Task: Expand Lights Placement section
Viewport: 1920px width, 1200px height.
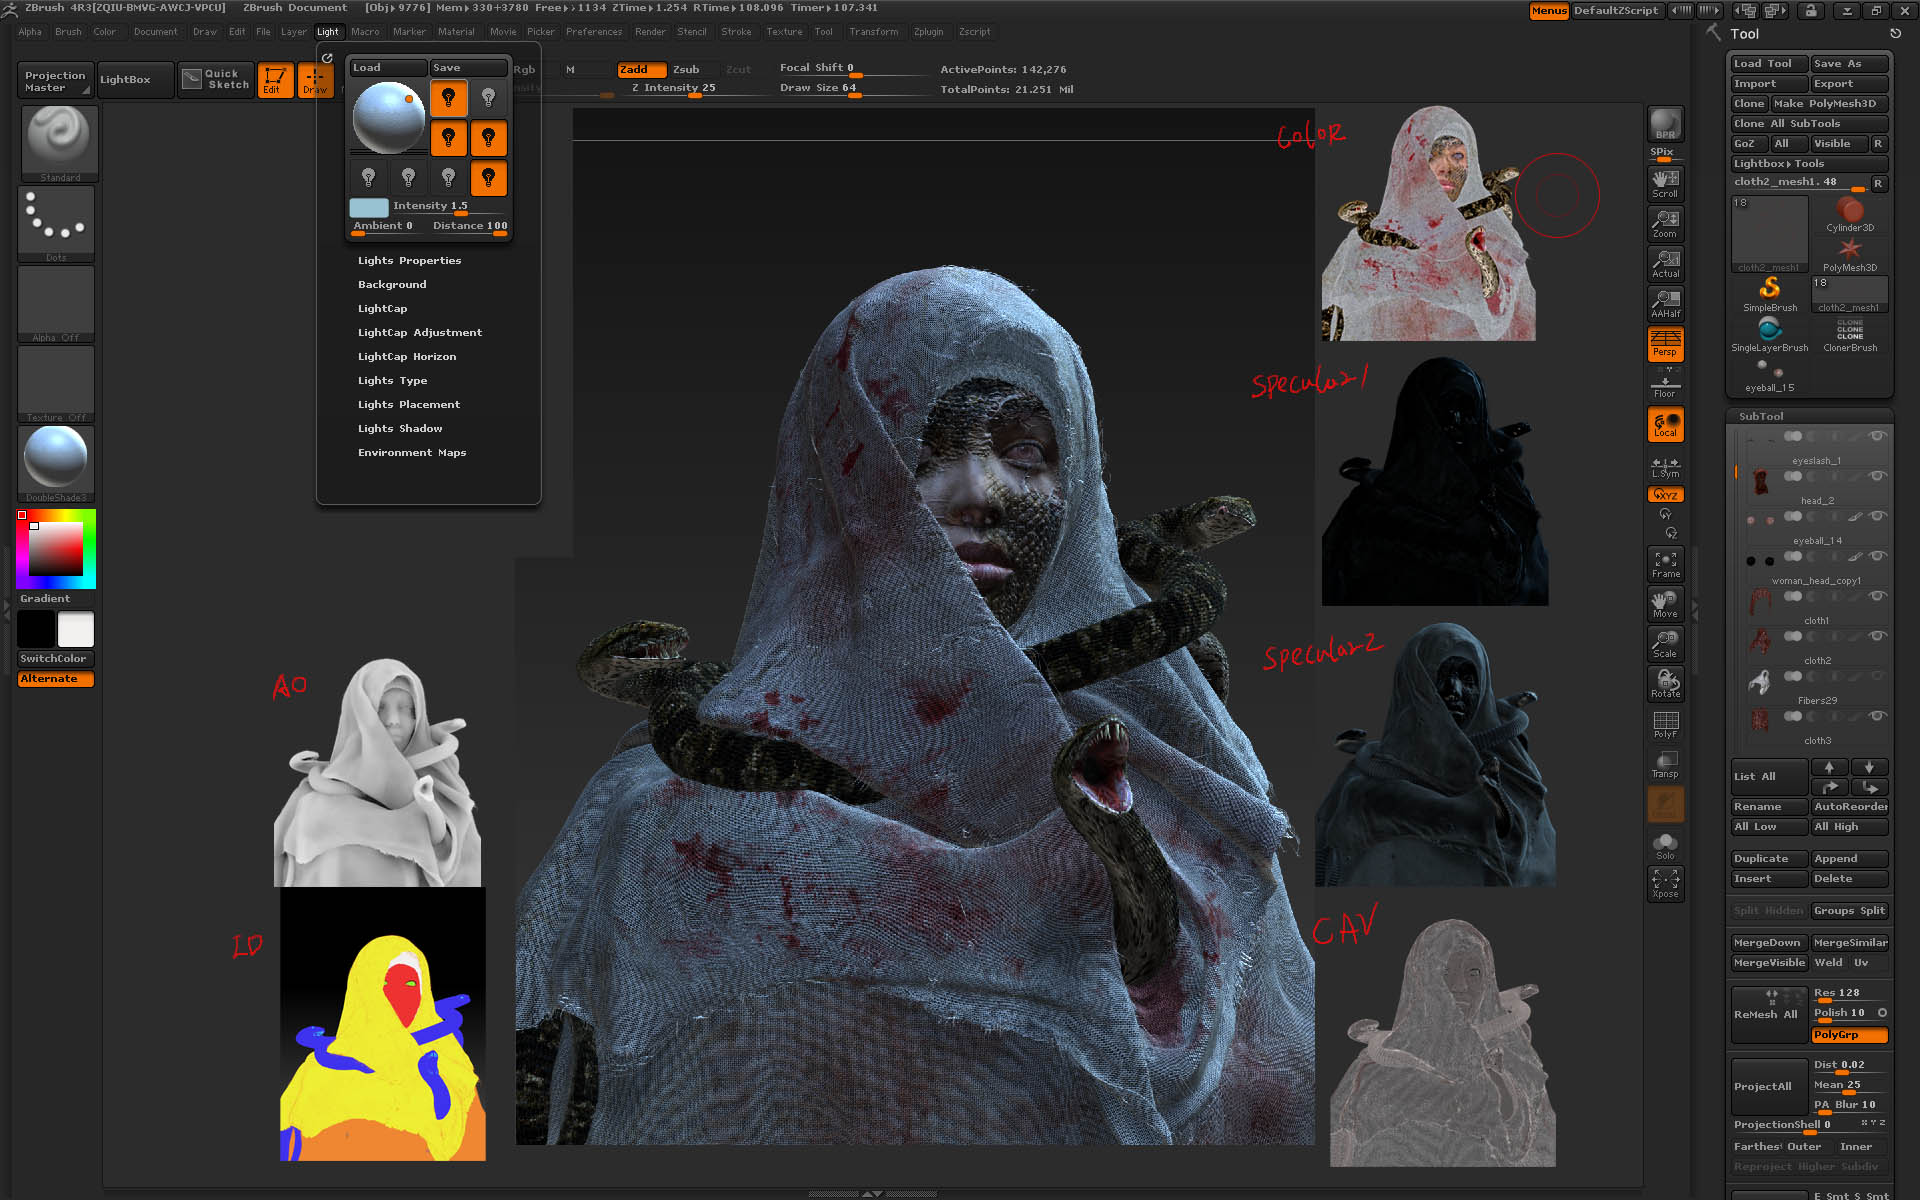Action: tap(409, 404)
